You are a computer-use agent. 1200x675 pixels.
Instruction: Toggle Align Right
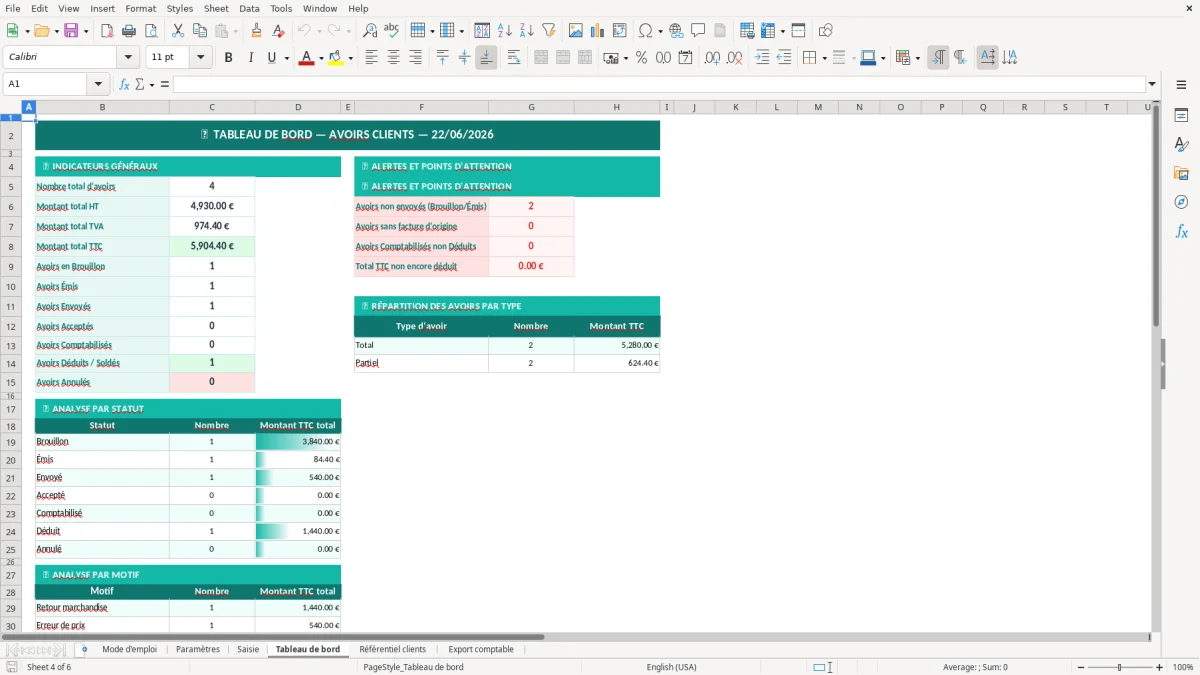pyautogui.click(x=415, y=58)
